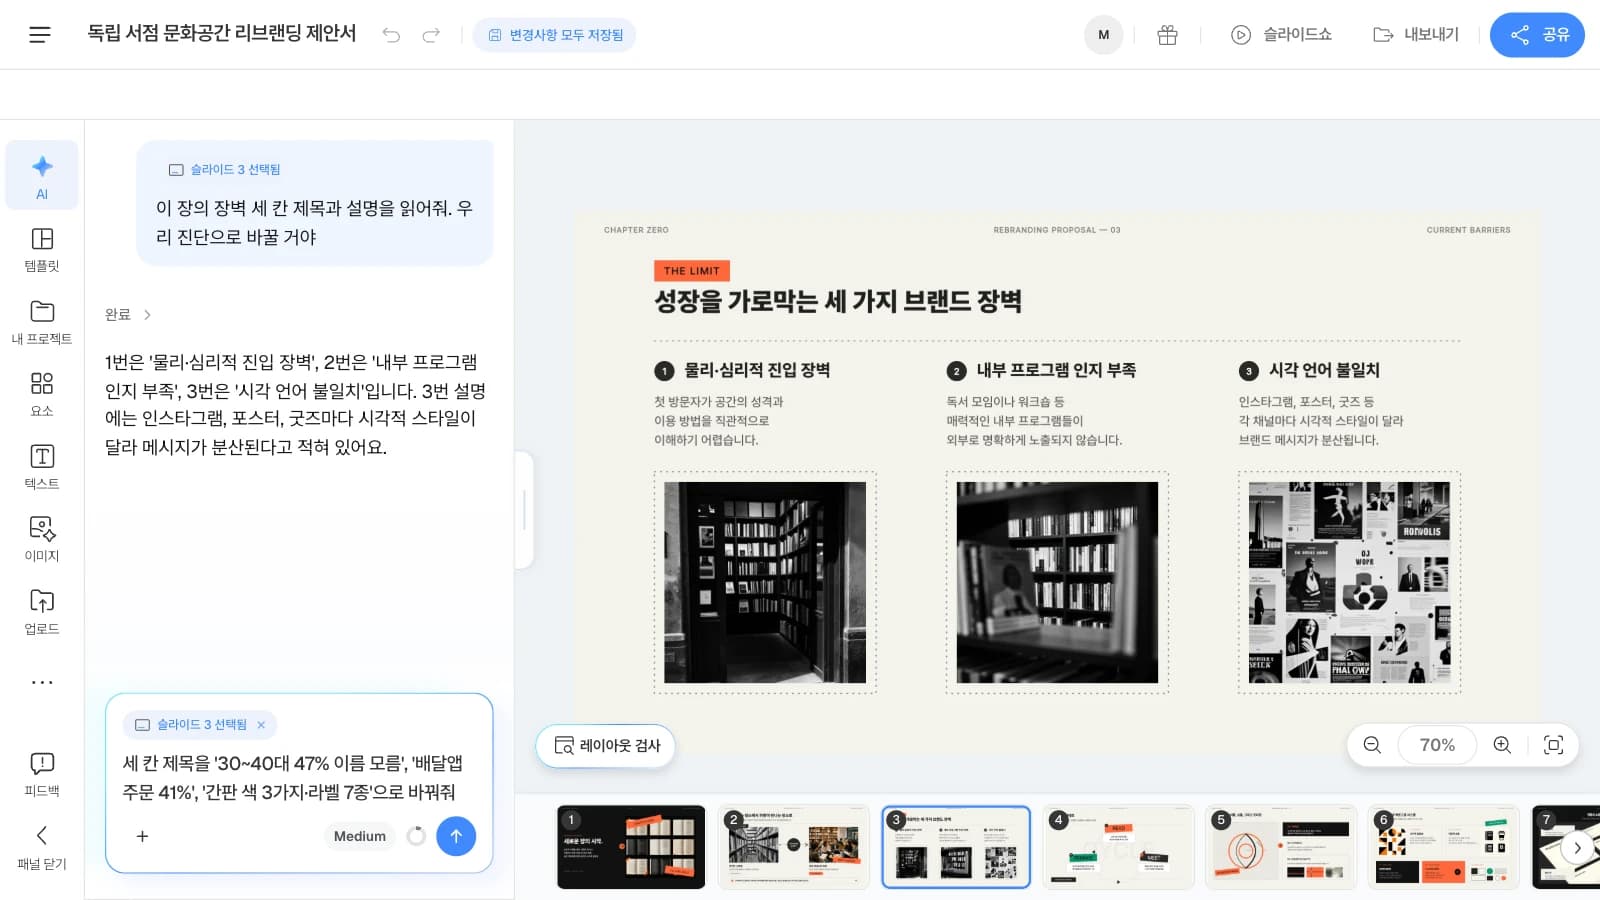
Task: Open the Medium effort dropdown
Action: tap(360, 836)
